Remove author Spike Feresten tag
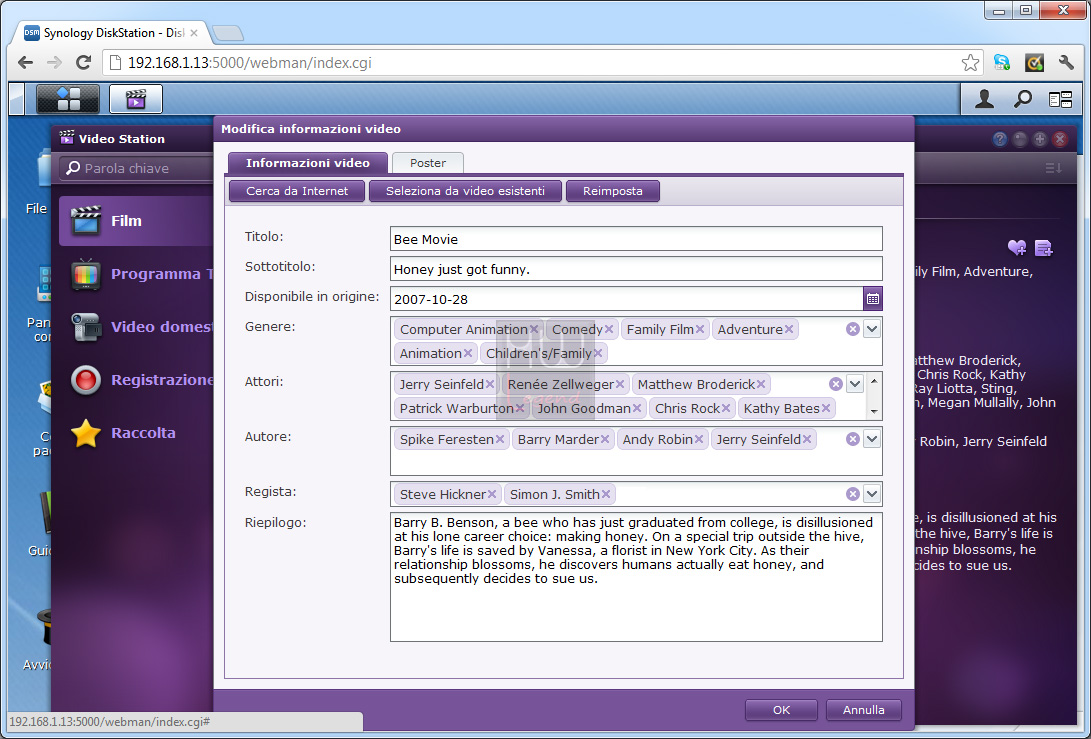 [x=500, y=439]
